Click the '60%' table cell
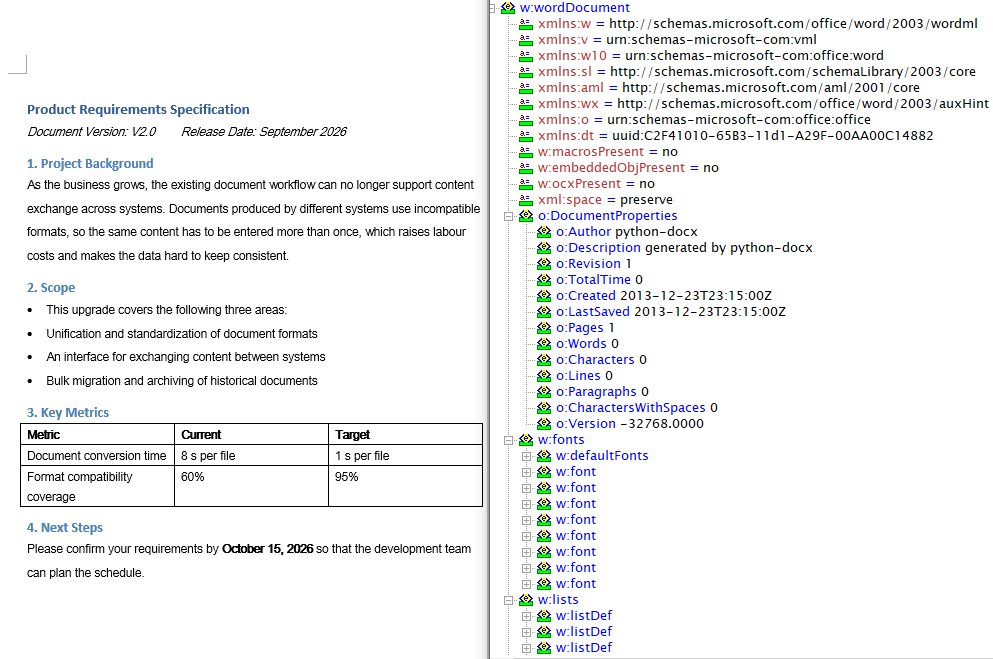Image resolution: width=993 pixels, height=659 pixels. point(251,487)
